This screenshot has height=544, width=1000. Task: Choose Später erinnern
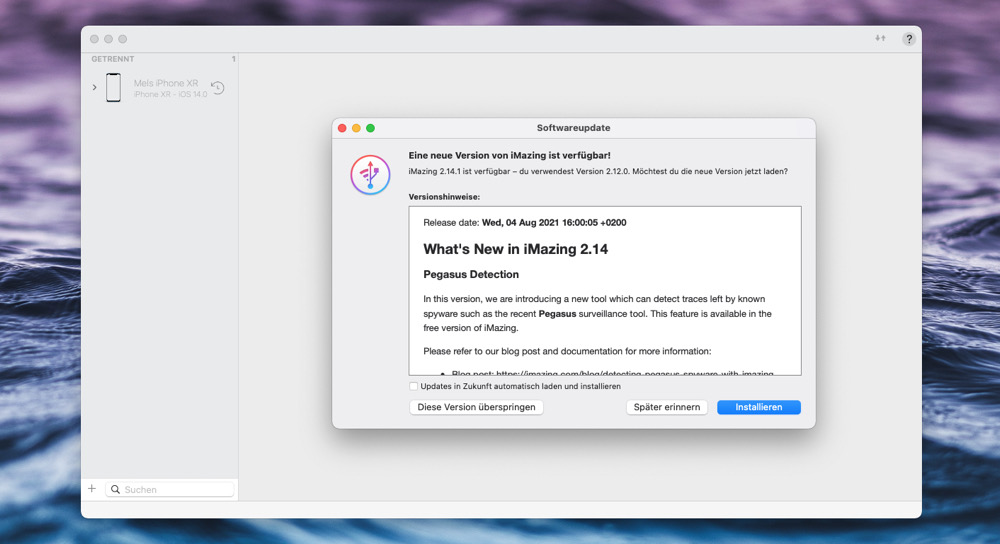[666, 407]
